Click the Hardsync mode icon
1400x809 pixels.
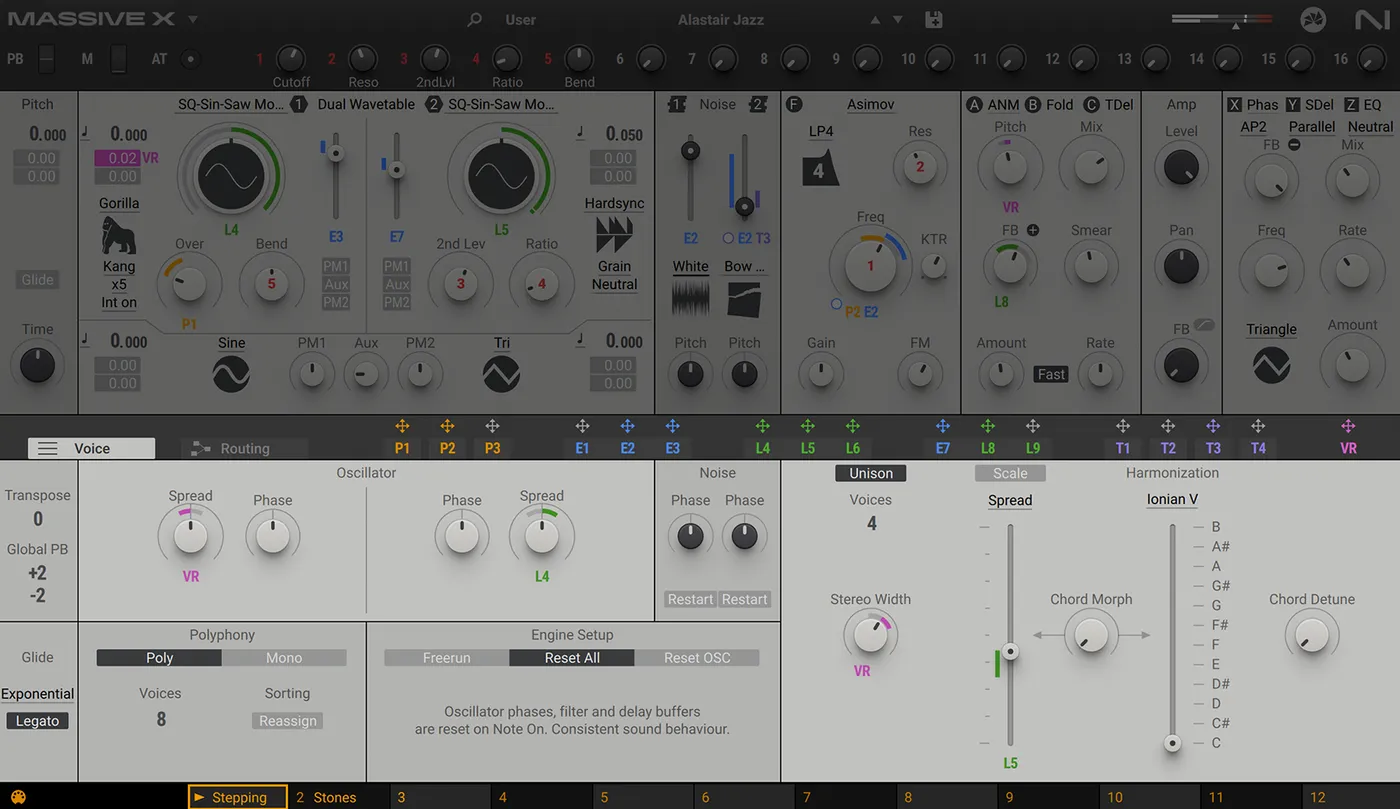tap(613, 235)
